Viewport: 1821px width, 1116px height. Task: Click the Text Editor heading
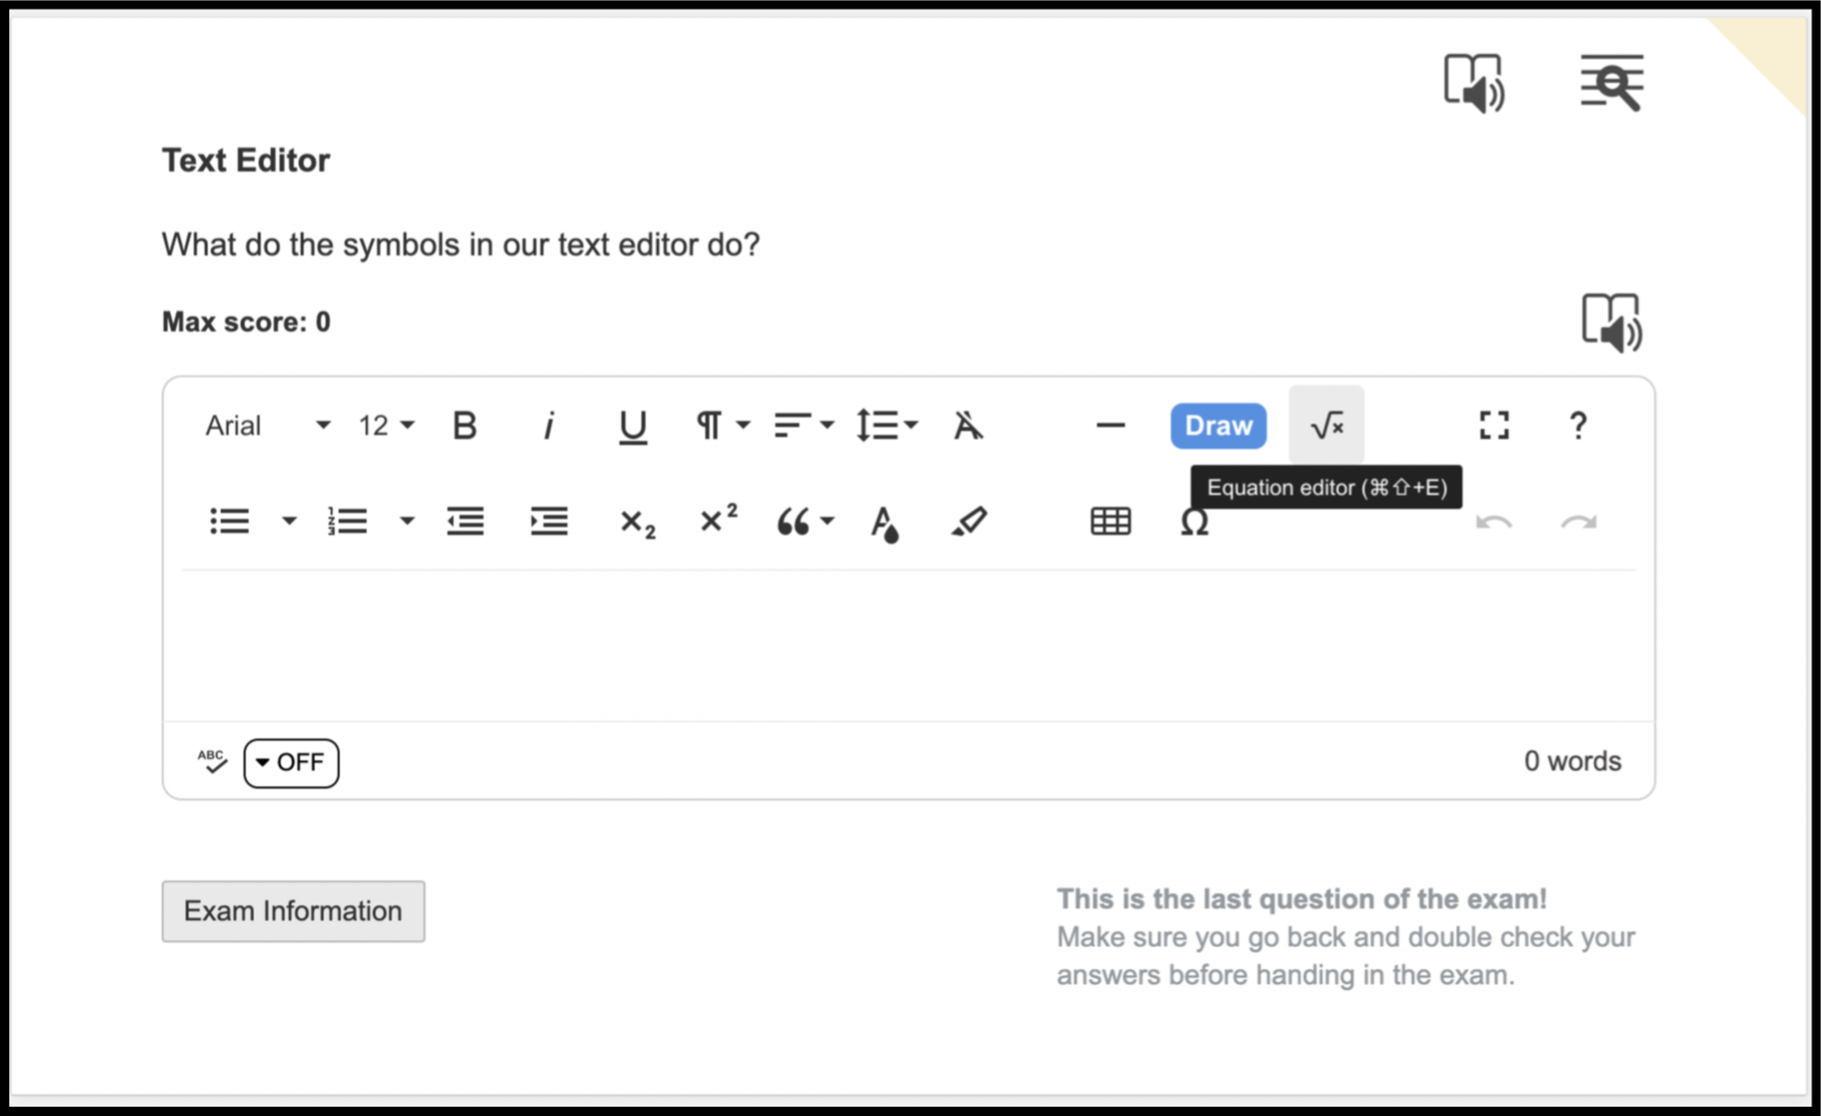coord(246,160)
